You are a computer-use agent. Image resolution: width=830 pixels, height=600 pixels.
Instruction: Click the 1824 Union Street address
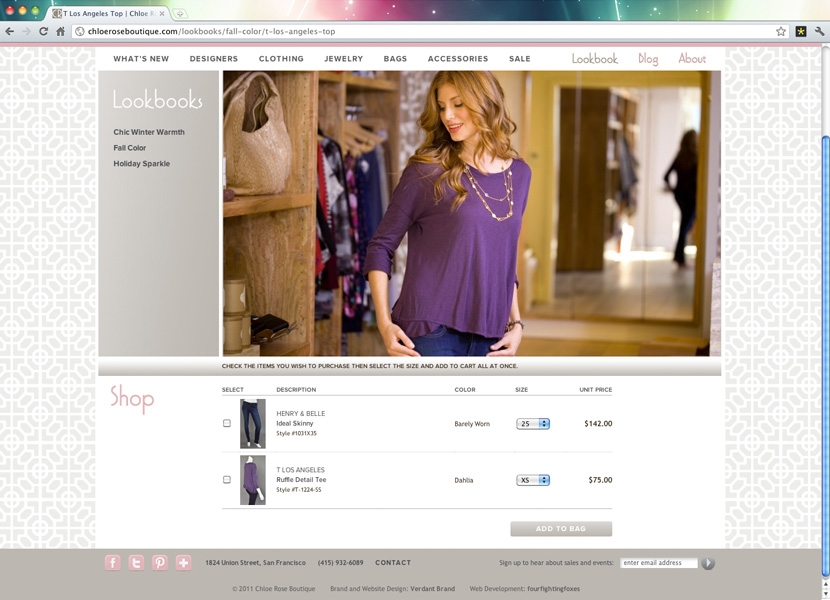255,562
